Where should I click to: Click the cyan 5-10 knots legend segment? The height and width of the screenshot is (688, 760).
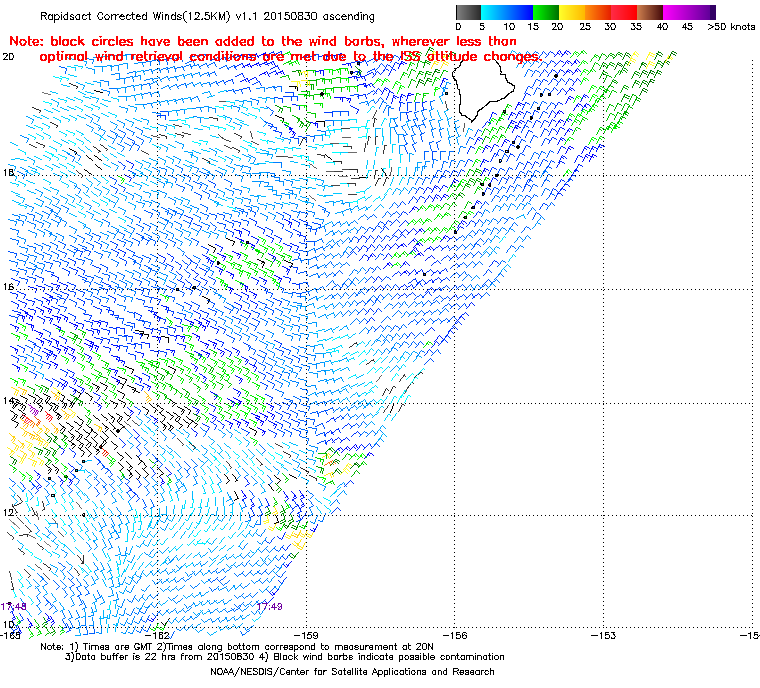494,12
